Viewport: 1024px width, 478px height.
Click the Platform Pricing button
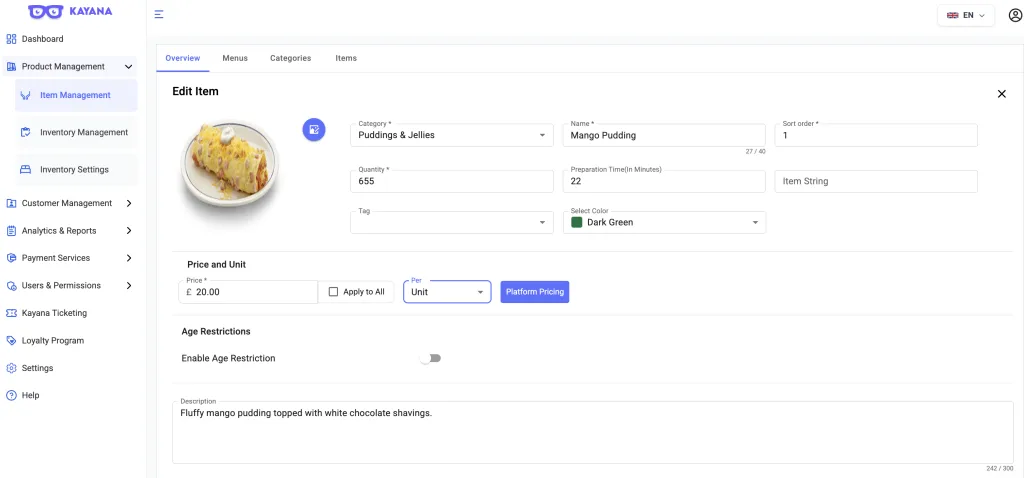(535, 292)
